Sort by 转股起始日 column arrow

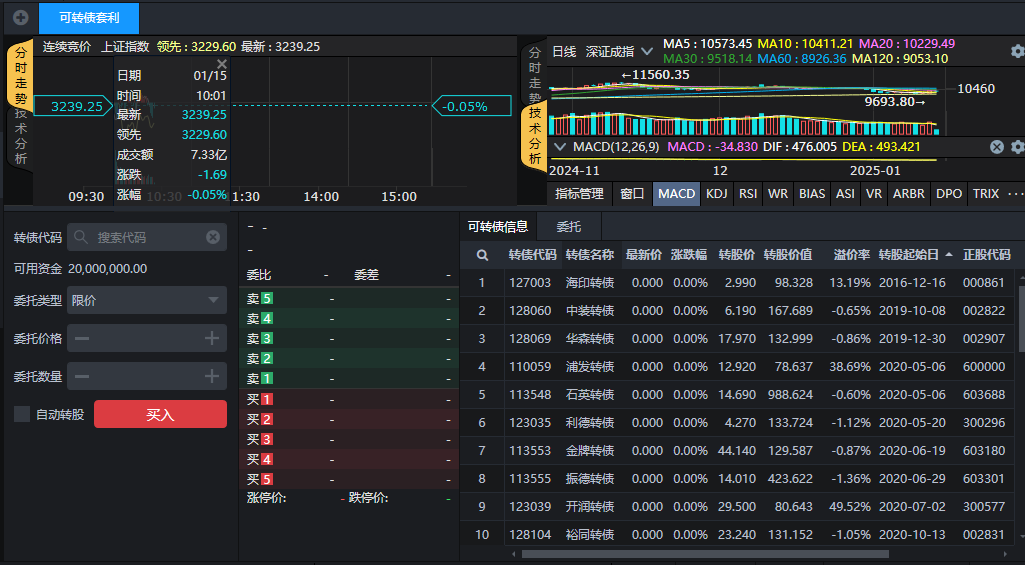click(x=949, y=254)
